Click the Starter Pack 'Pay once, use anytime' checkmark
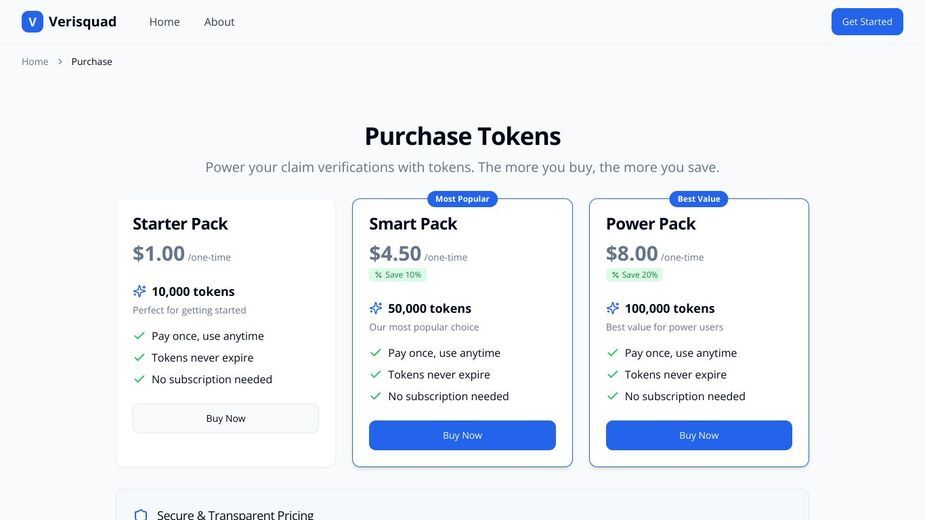Viewport: 925px width, 520px height. 139,336
